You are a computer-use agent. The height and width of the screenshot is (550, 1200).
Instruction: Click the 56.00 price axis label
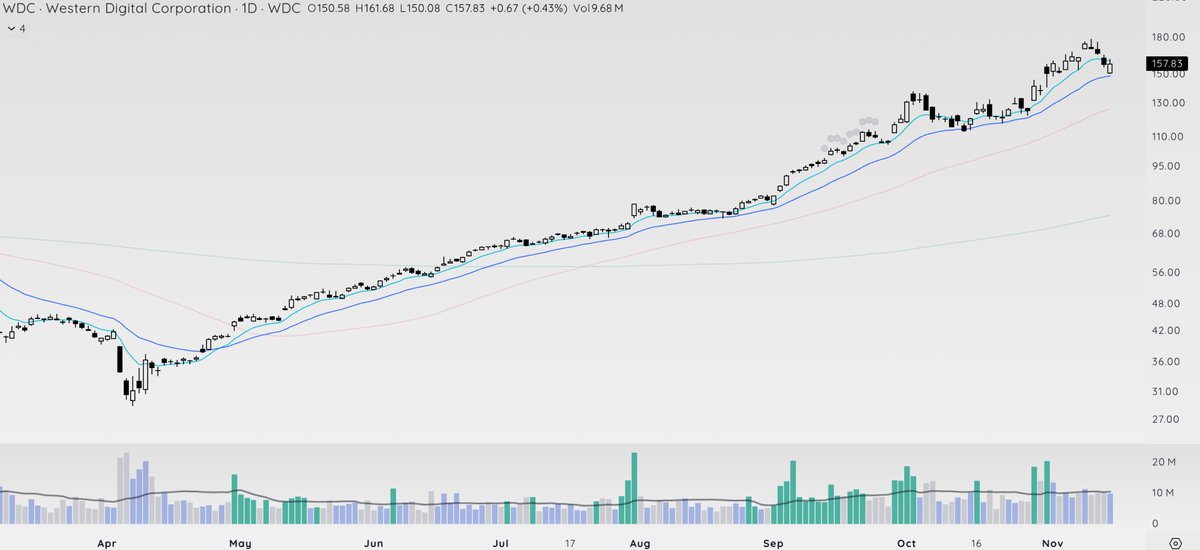point(1168,273)
